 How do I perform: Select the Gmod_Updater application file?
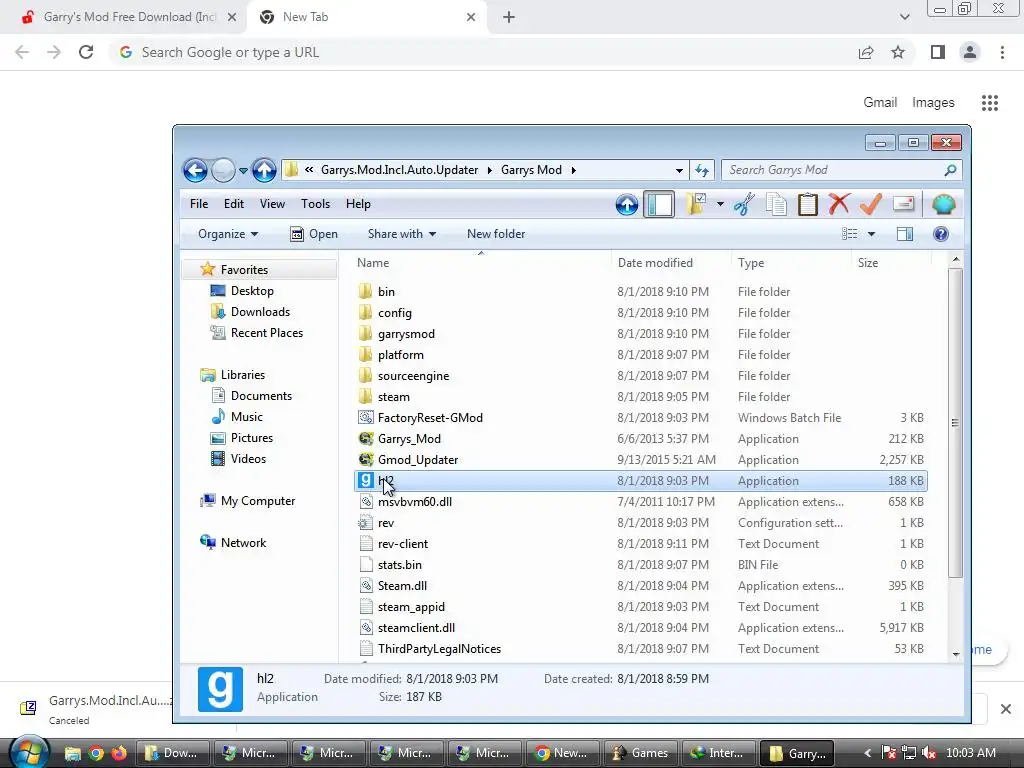pyautogui.click(x=418, y=460)
